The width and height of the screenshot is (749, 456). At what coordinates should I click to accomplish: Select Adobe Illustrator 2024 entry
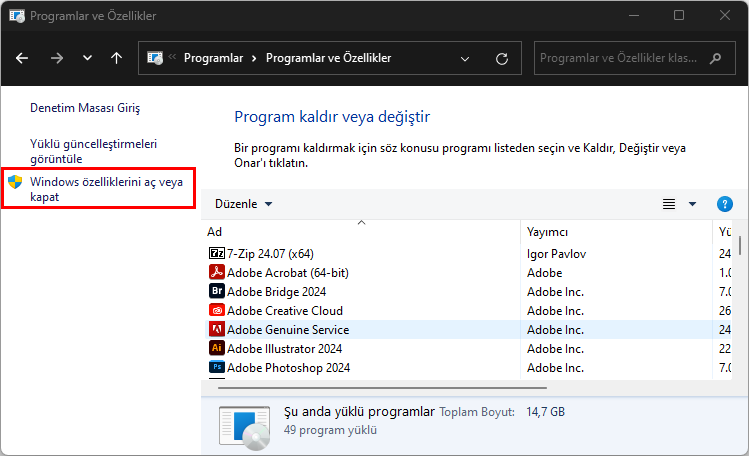285,349
